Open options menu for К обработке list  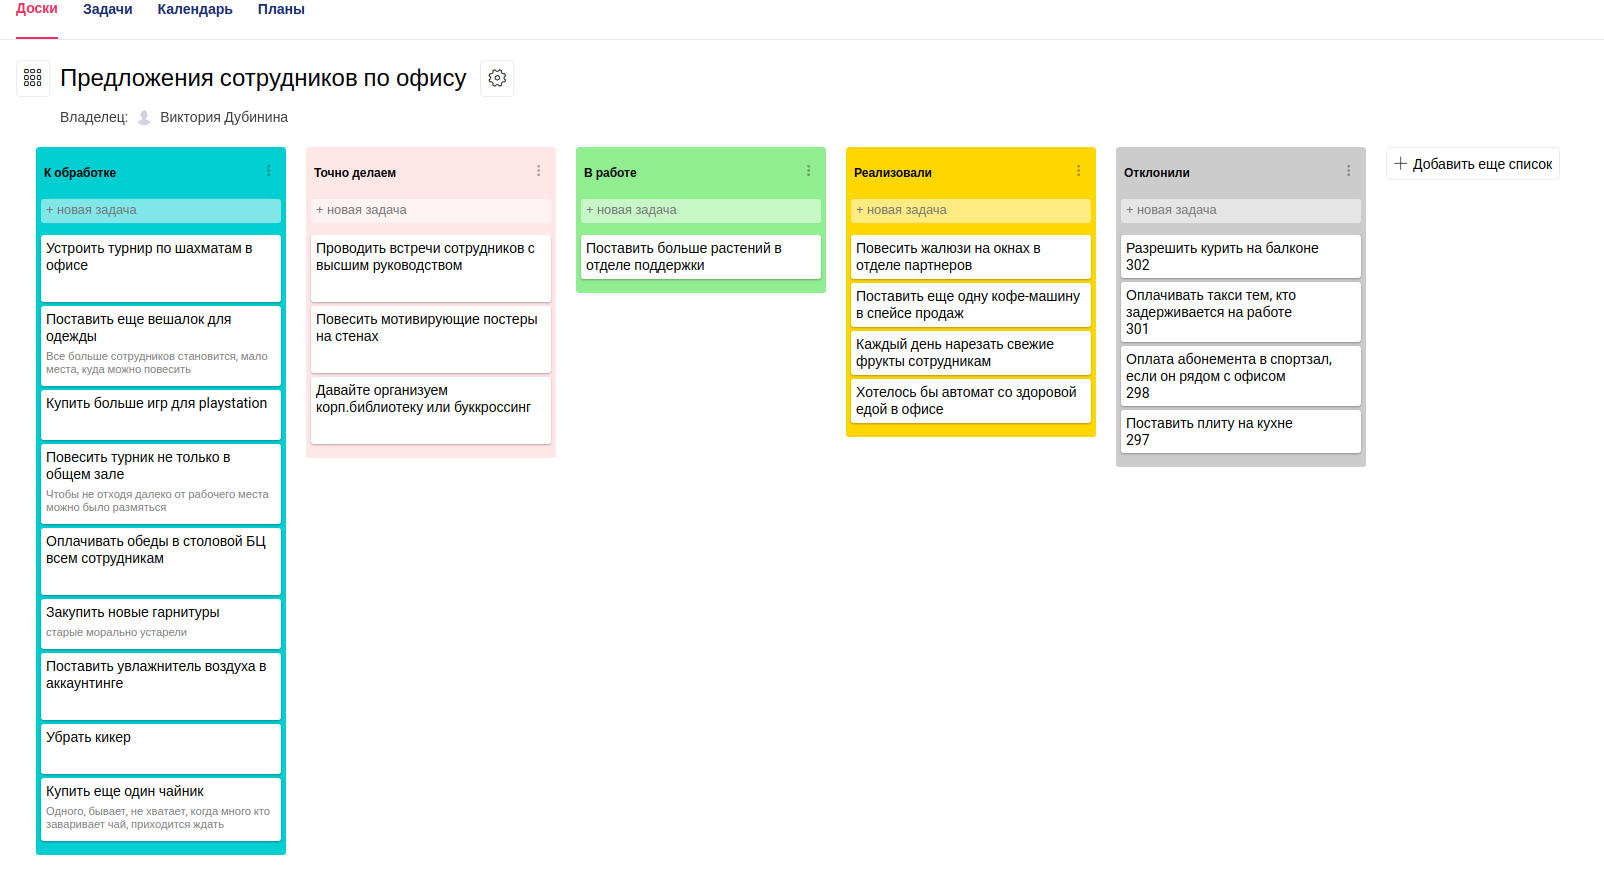(268, 171)
